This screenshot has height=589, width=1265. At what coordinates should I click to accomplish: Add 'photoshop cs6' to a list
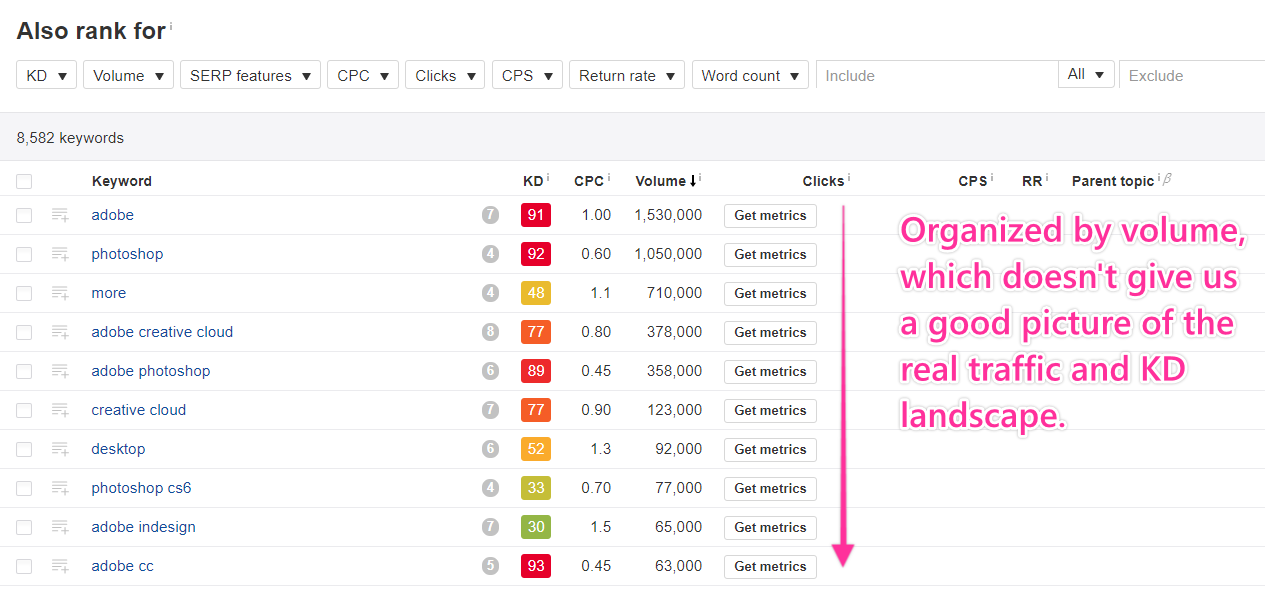click(x=60, y=488)
